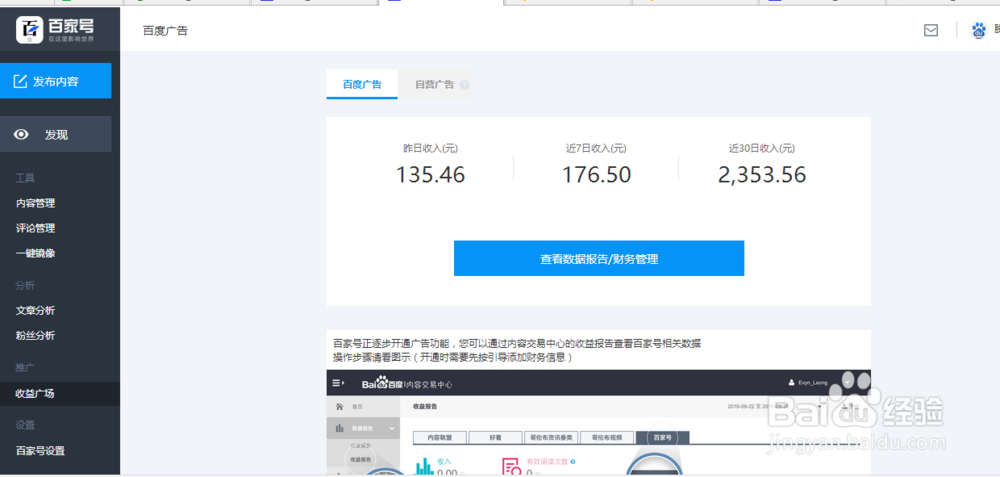This screenshot has height=477, width=1000.
Task: Click the bar chart icon beside 数据报告
Action: pos(340,429)
